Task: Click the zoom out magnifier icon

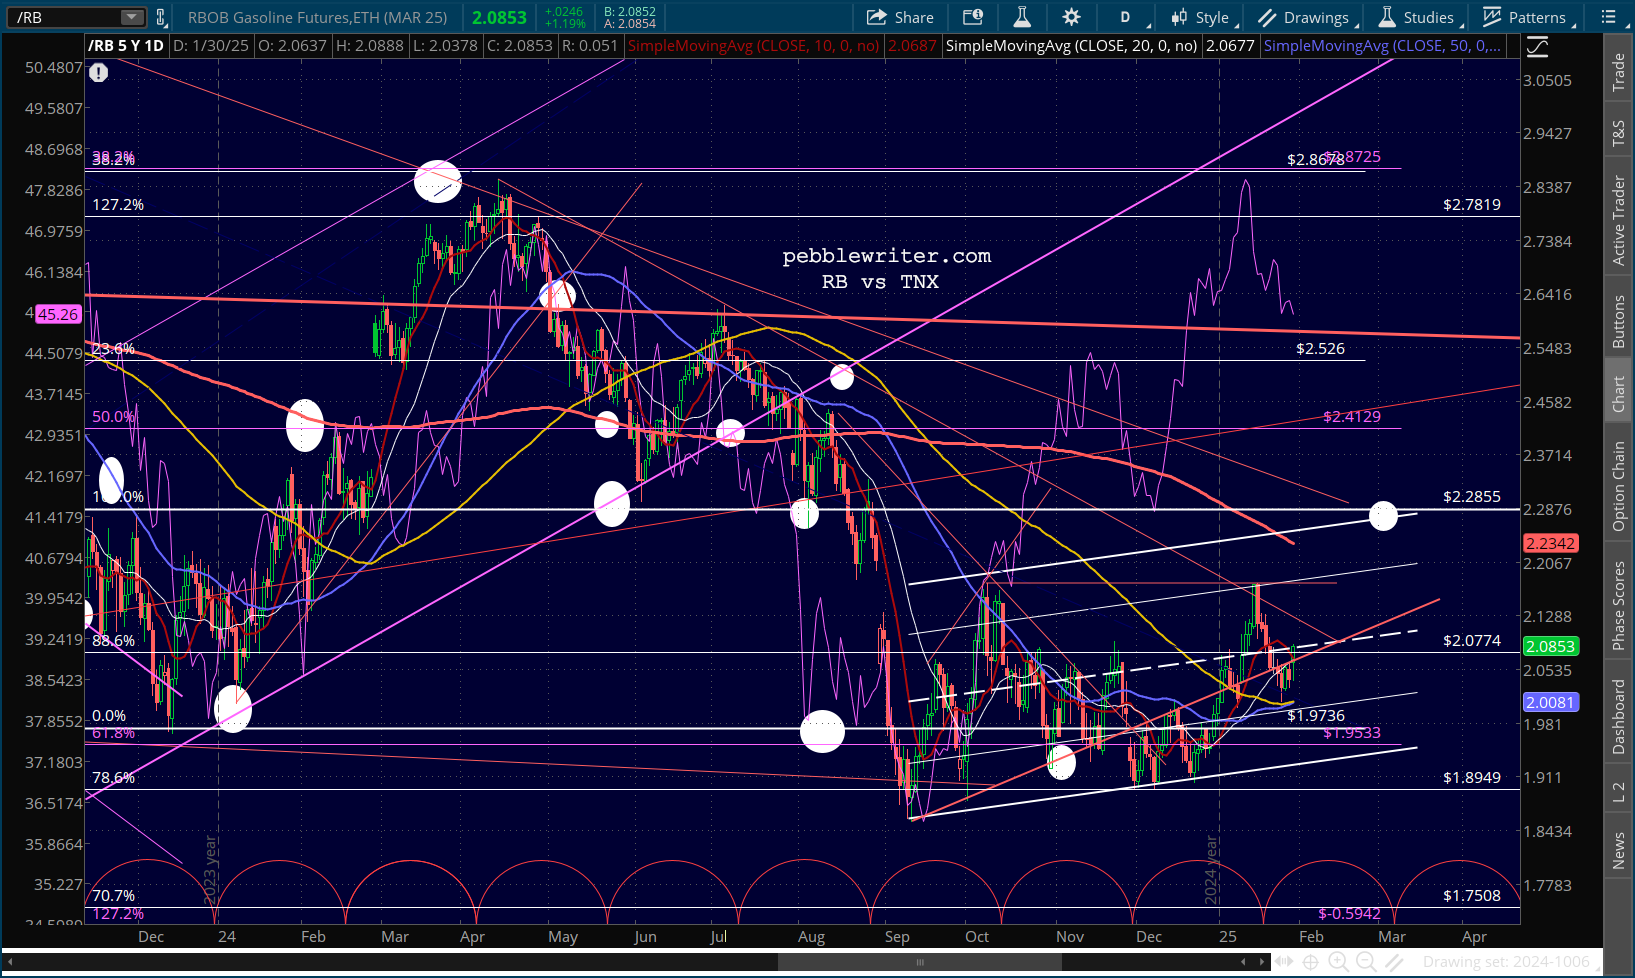Action: 1366,962
